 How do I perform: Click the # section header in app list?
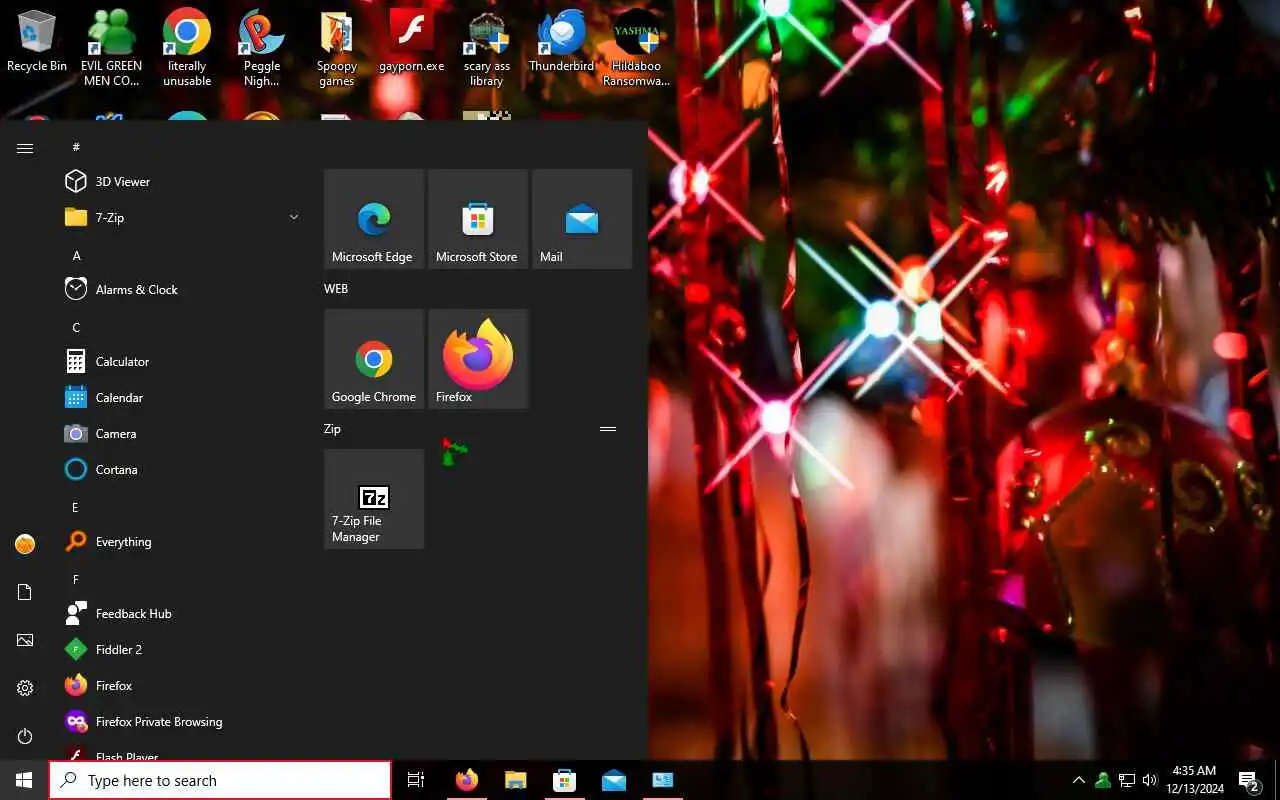76,147
